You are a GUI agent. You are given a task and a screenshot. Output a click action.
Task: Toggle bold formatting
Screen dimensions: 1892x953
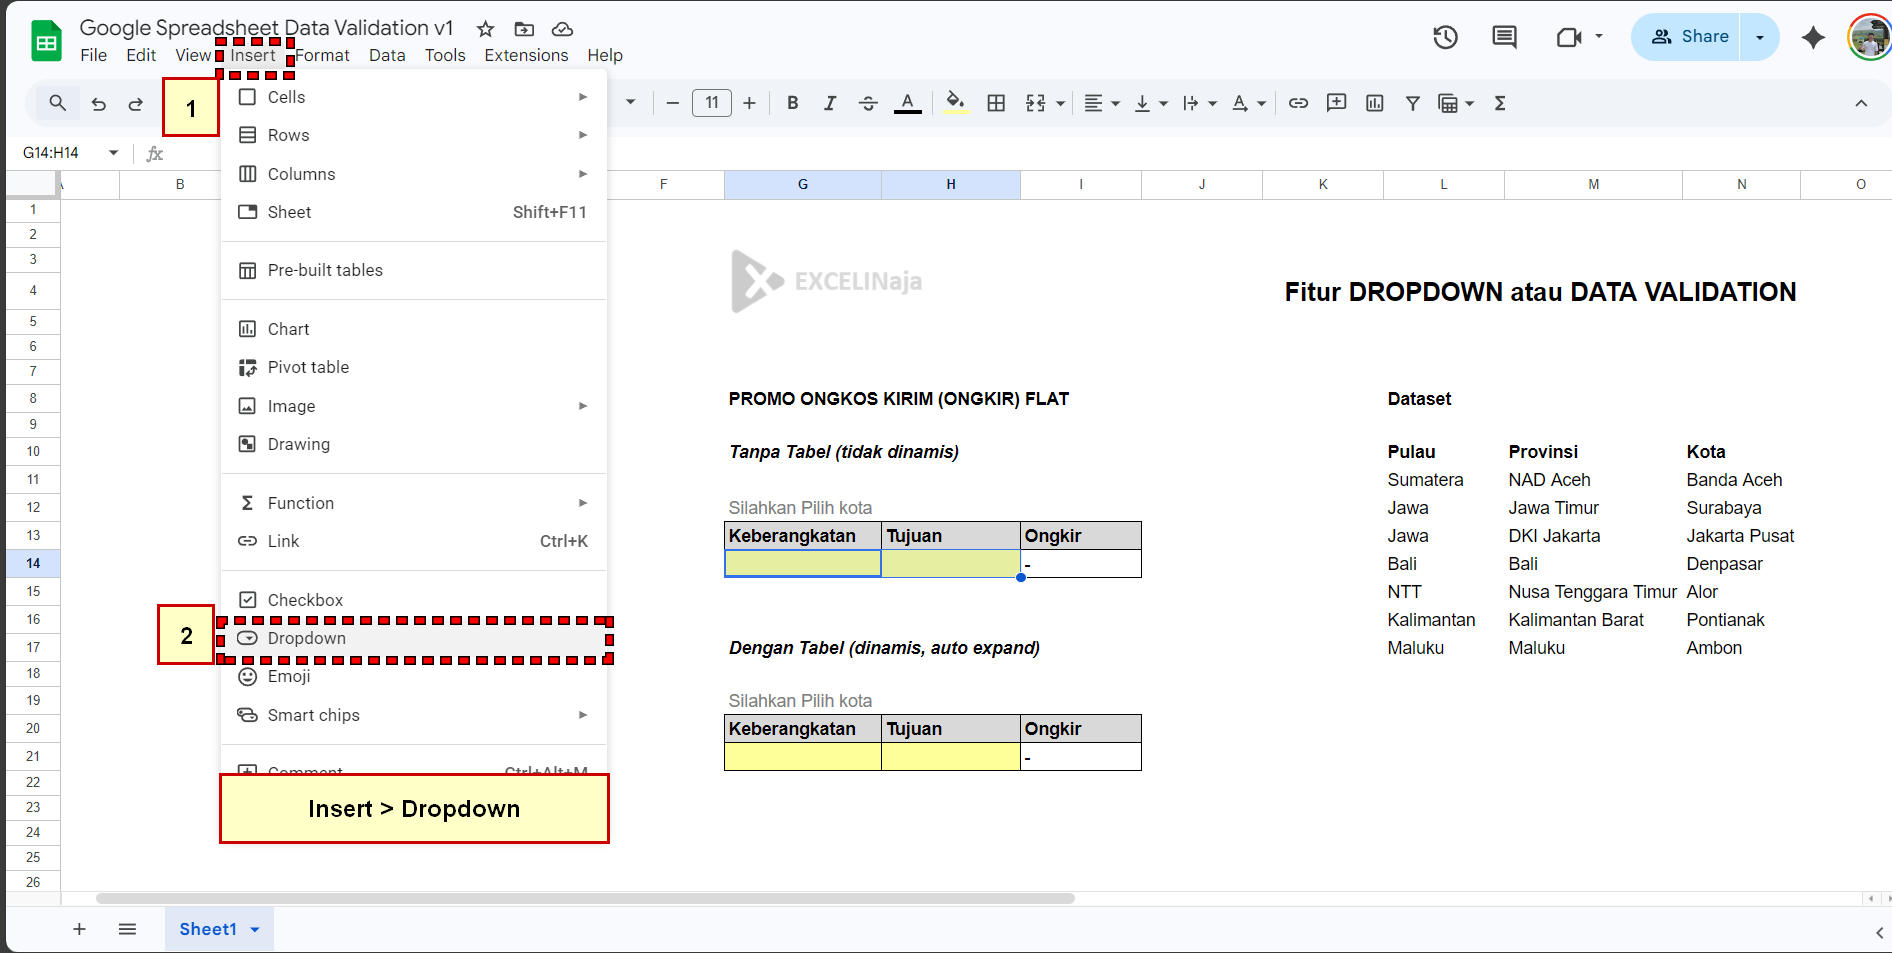[x=792, y=103]
